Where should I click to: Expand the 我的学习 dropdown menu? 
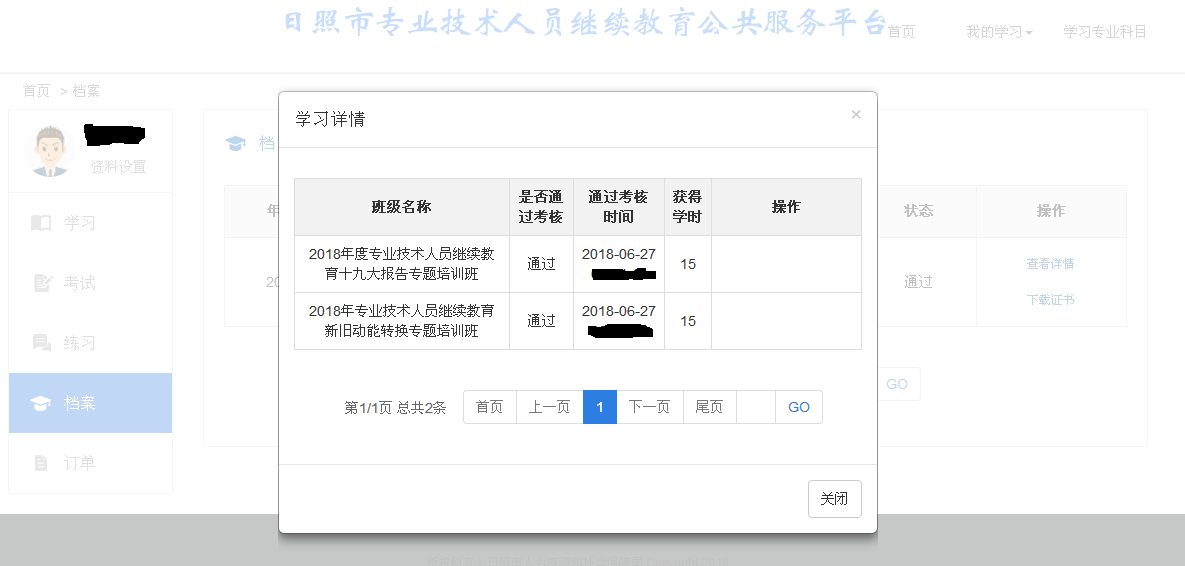tap(998, 32)
